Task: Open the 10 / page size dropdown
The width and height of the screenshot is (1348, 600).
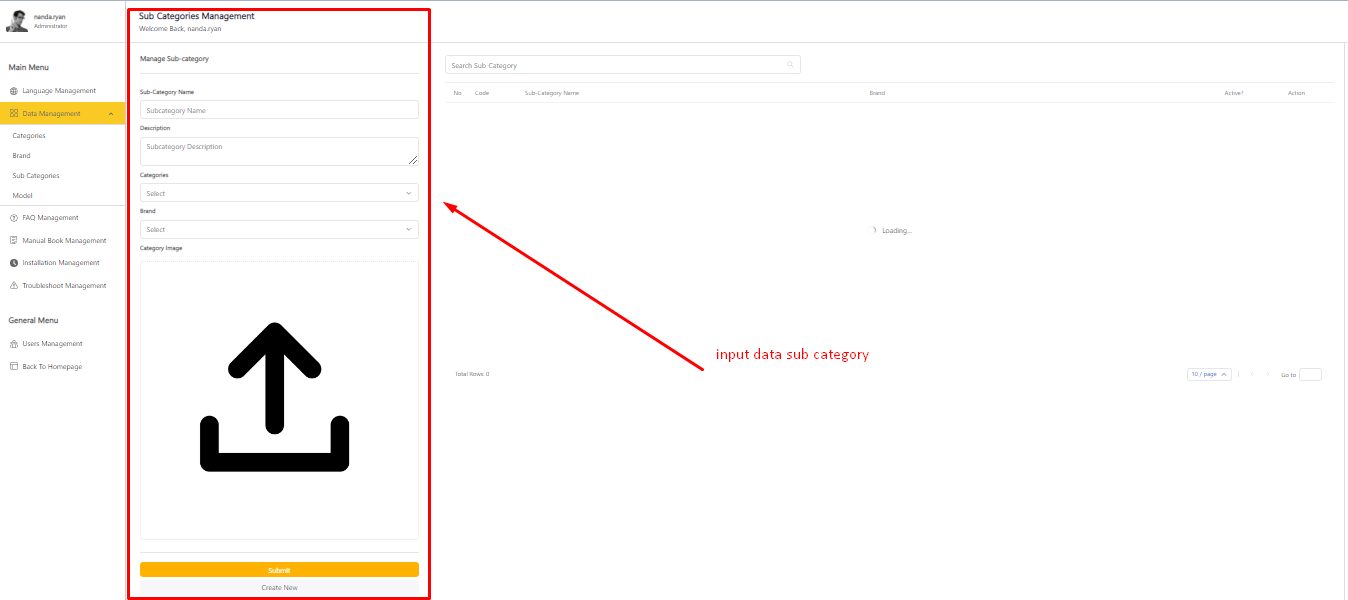Action: tap(1209, 374)
